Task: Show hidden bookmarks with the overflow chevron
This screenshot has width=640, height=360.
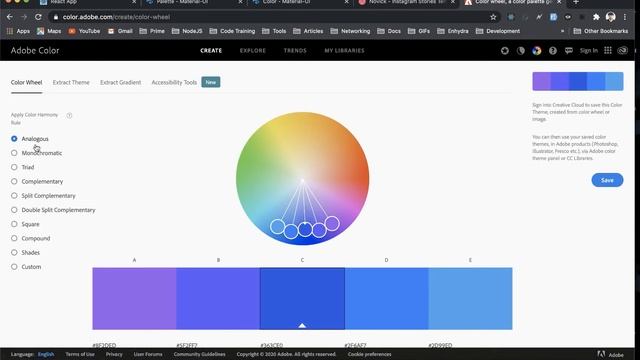Action: (x=562, y=31)
